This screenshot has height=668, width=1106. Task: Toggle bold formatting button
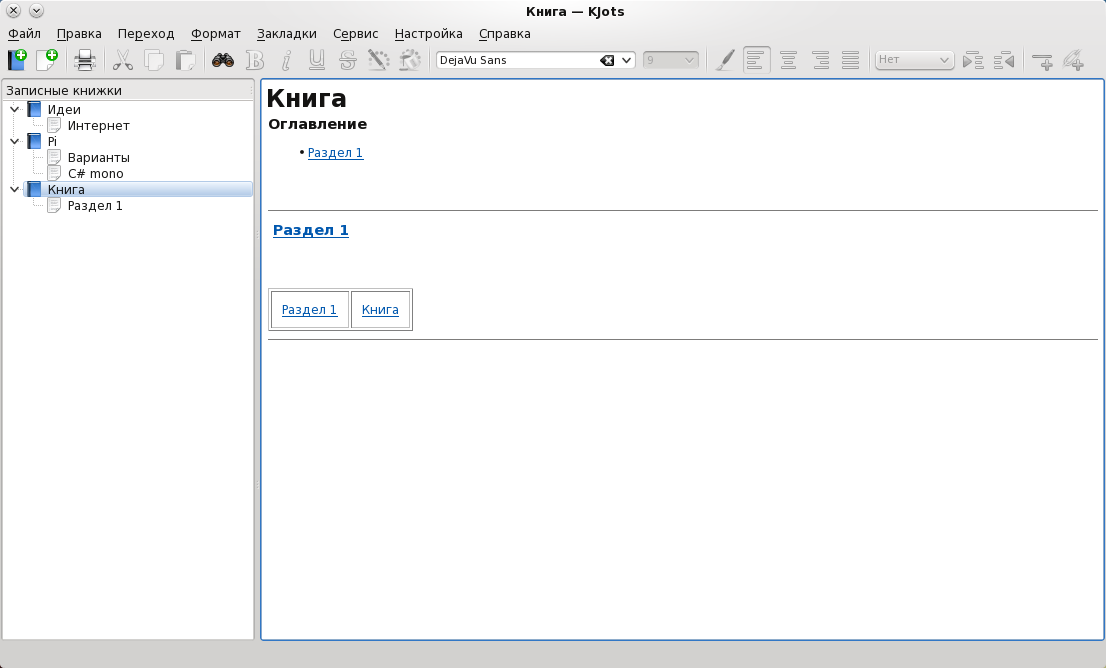coord(254,60)
